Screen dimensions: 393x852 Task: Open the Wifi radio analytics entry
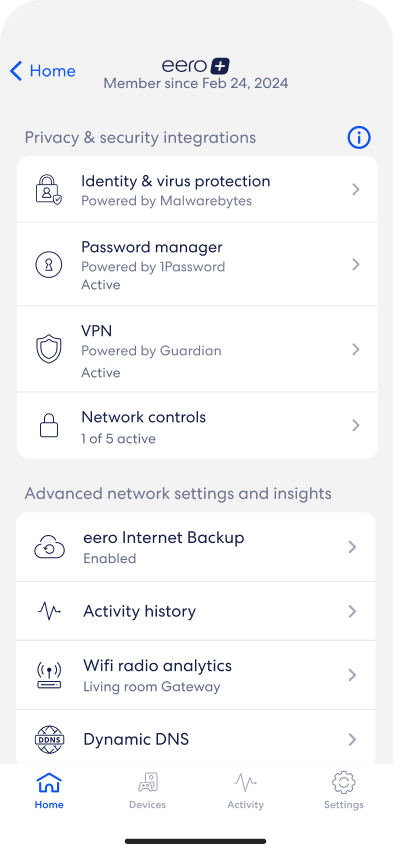pyautogui.click(x=196, y=675)
